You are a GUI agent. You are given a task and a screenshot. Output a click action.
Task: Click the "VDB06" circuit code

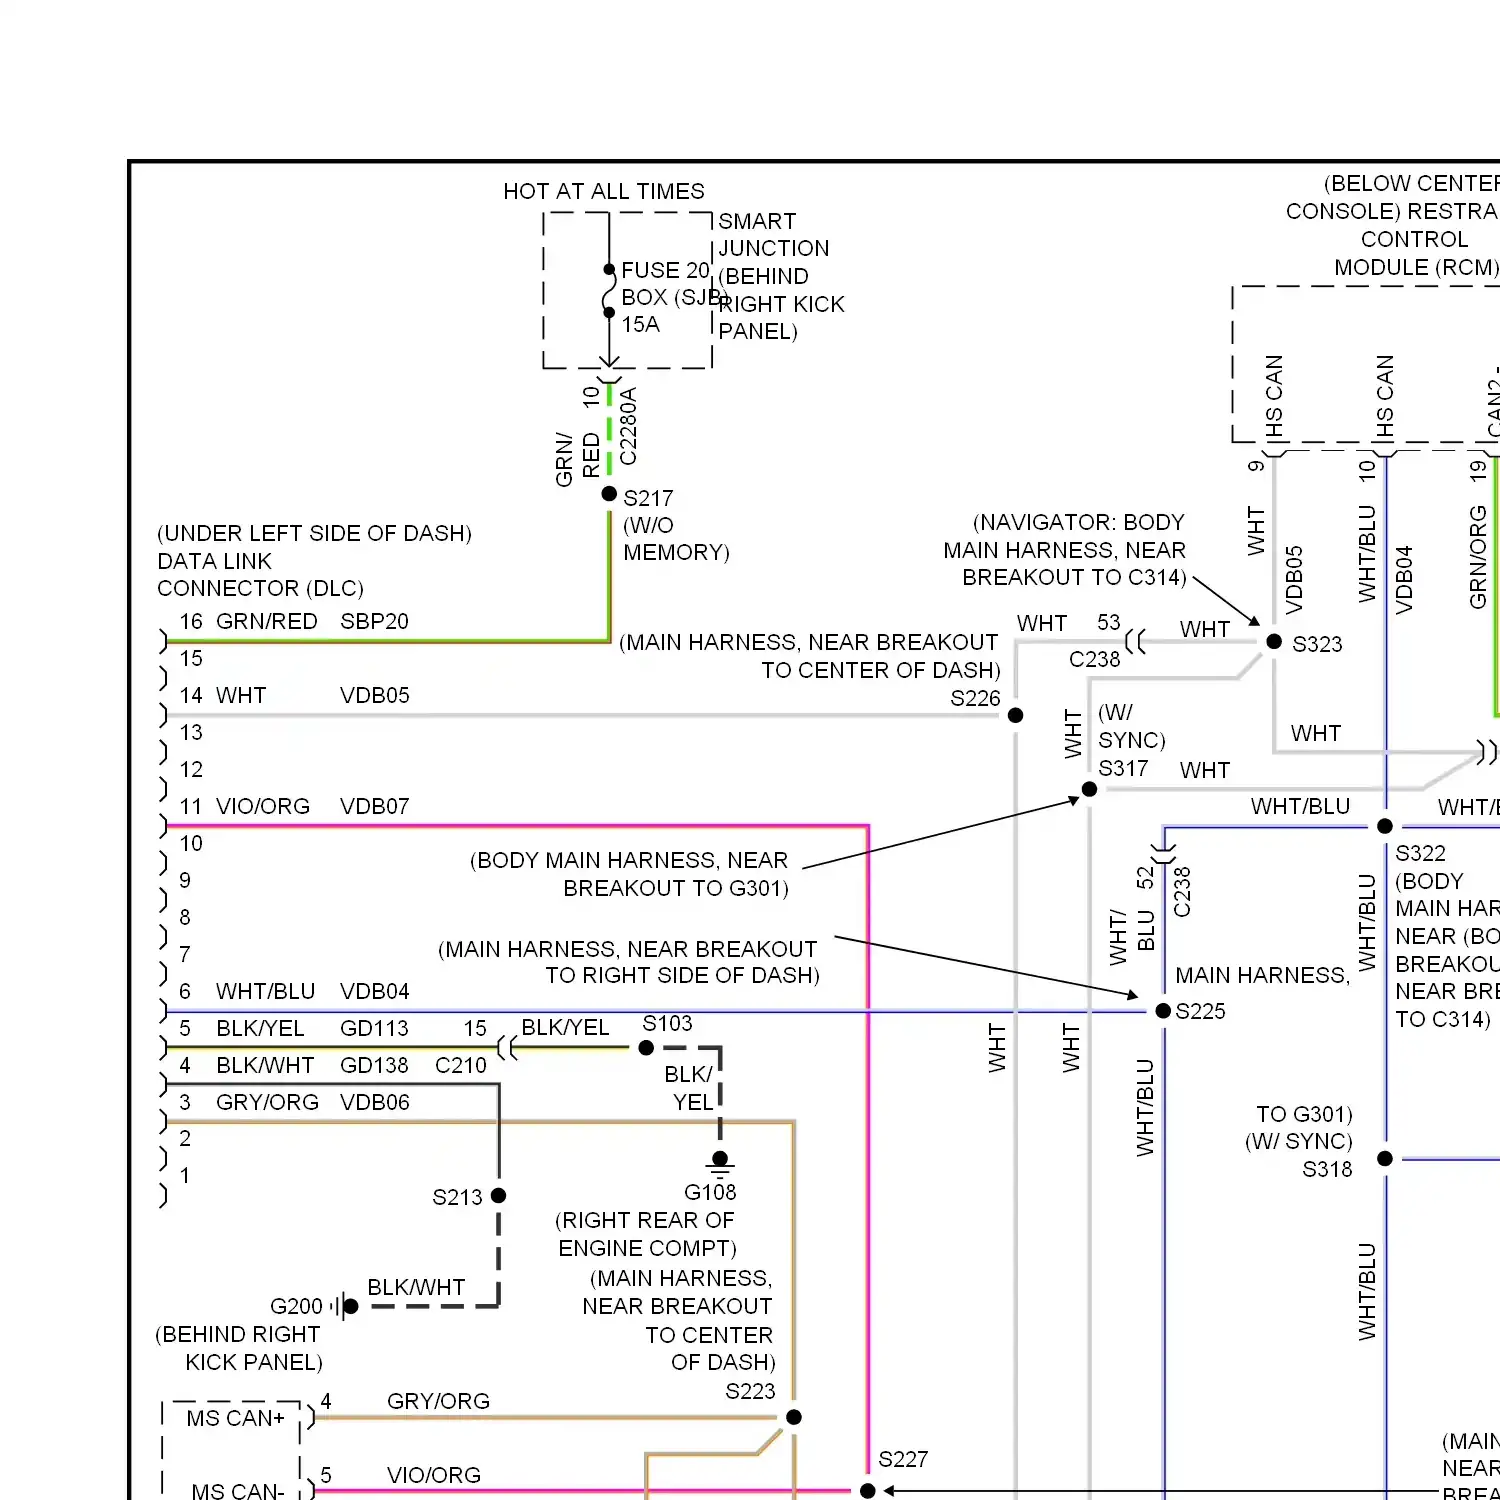374,1102
